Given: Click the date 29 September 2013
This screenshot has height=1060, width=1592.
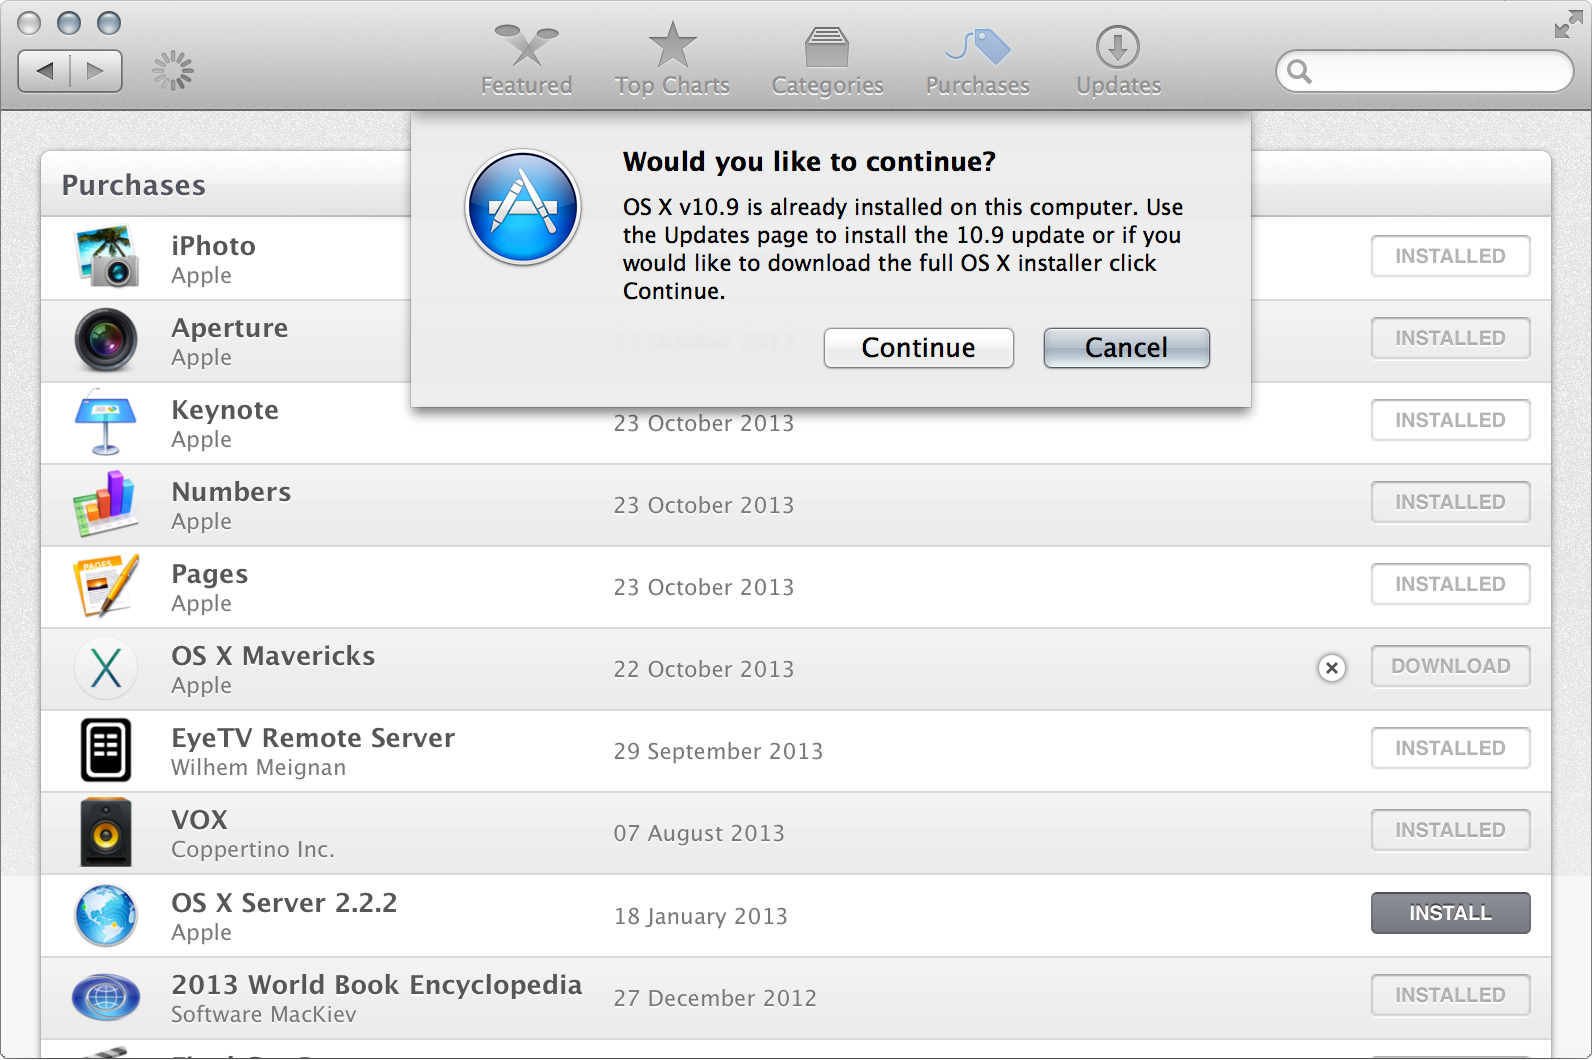Looking at the screenshot, I should point(718,751).
